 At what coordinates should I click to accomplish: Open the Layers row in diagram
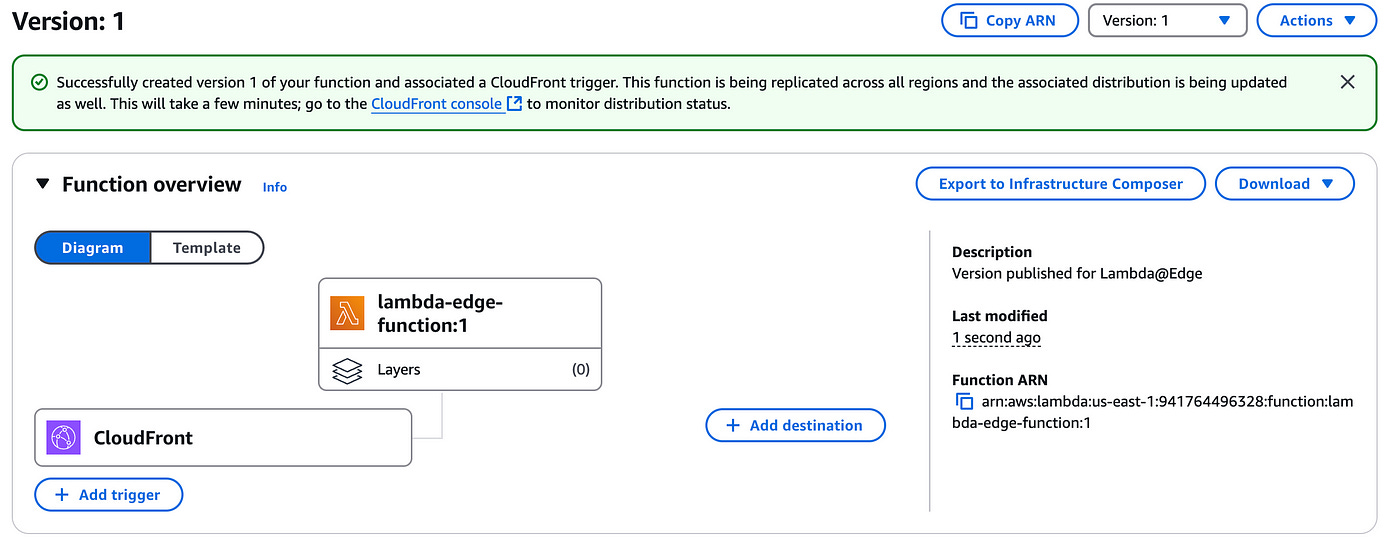(460, 370)
